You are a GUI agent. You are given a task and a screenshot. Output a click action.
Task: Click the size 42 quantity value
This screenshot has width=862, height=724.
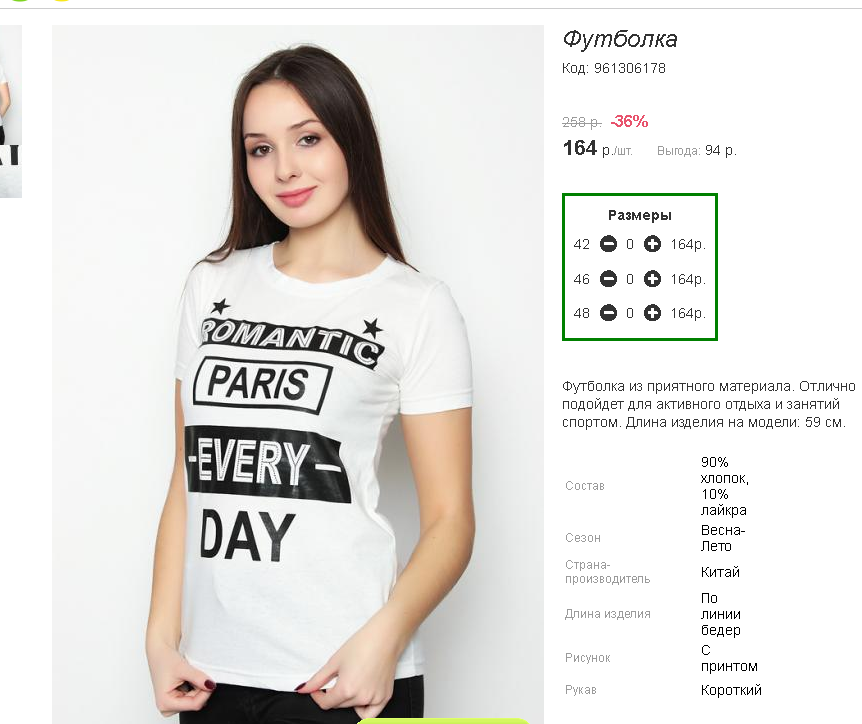pyautogui.click(x=630, y=244)
